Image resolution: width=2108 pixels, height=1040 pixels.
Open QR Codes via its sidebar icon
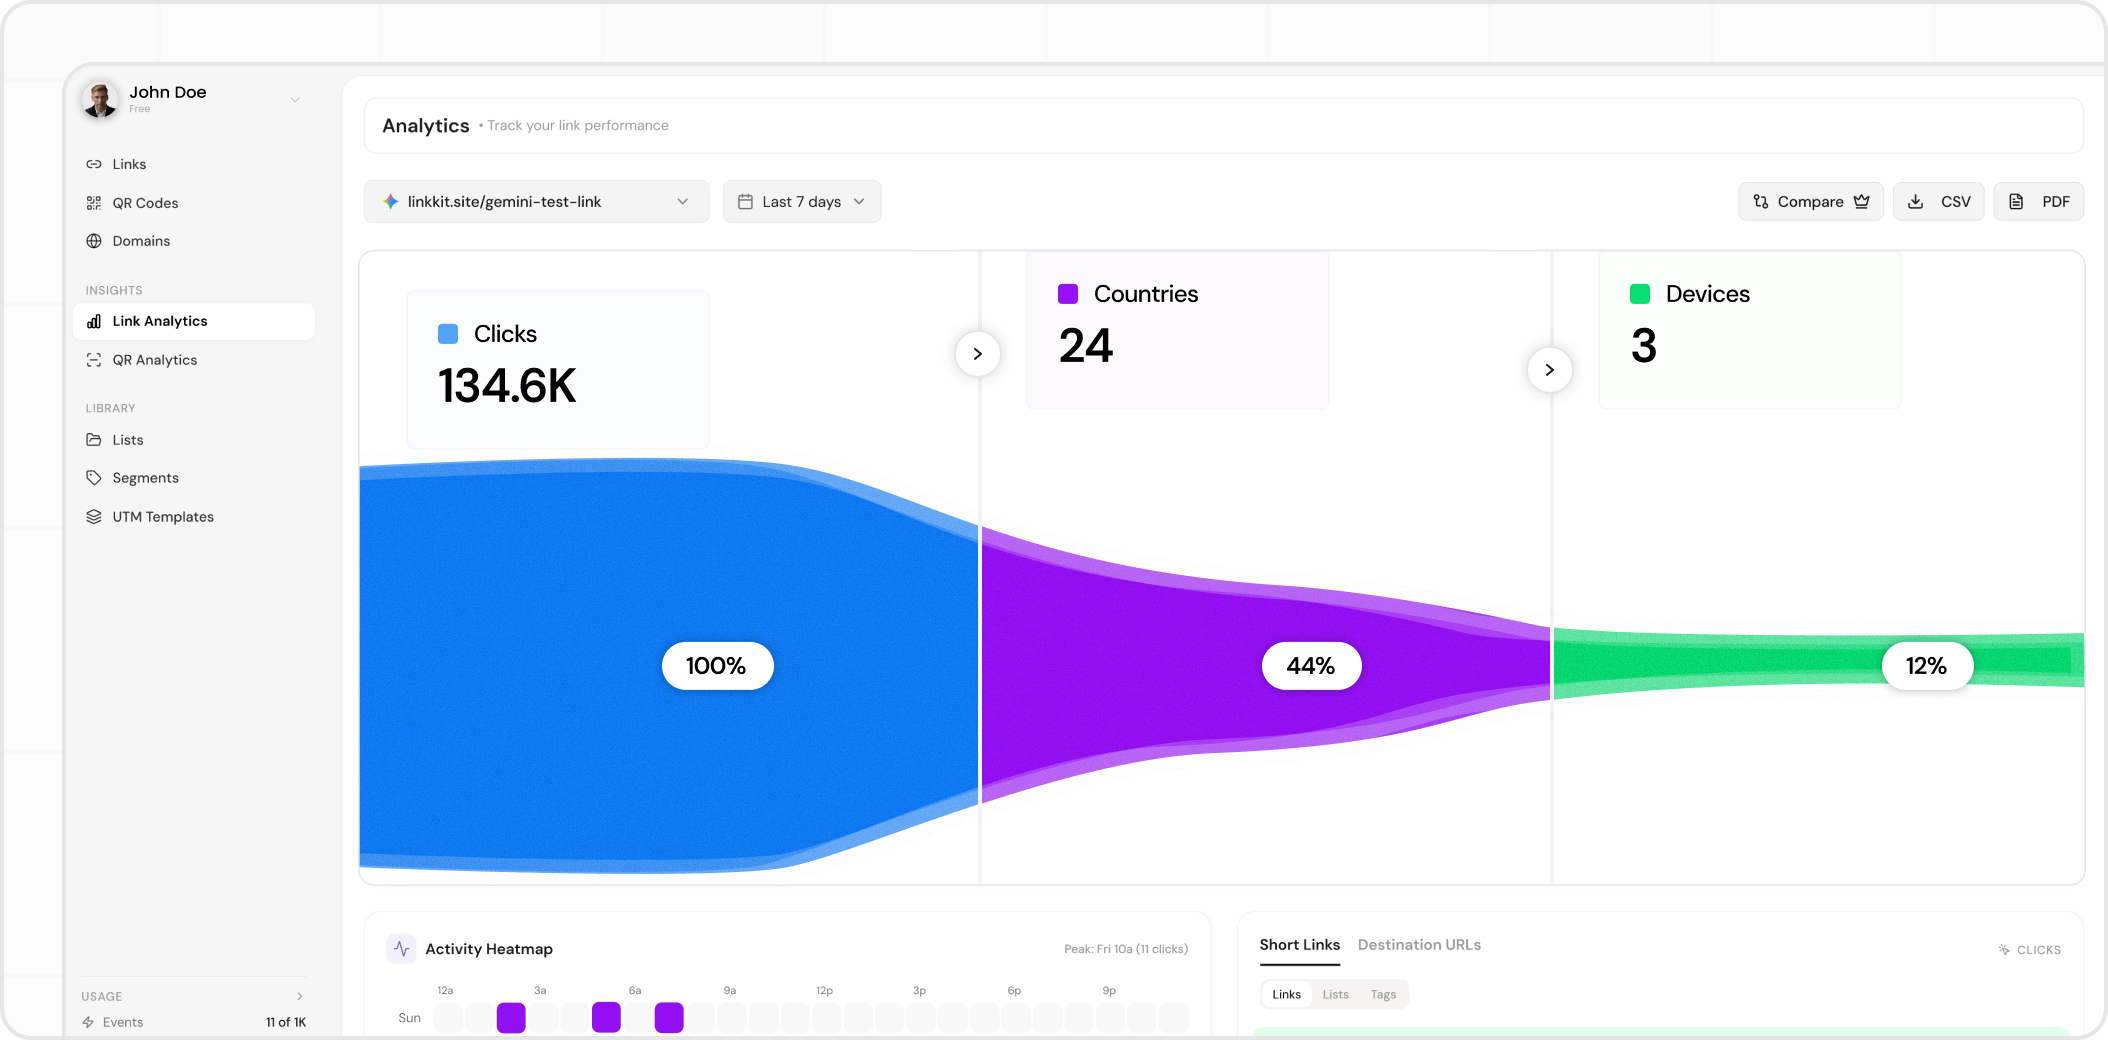point(94,203)
